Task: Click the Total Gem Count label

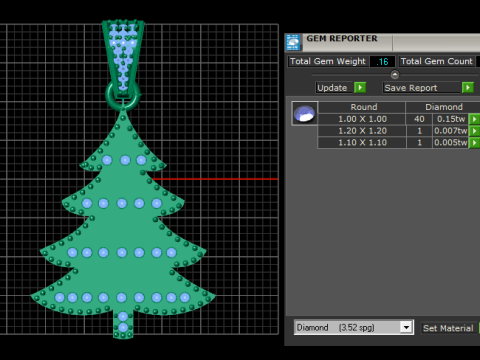Action: point(437,61)
